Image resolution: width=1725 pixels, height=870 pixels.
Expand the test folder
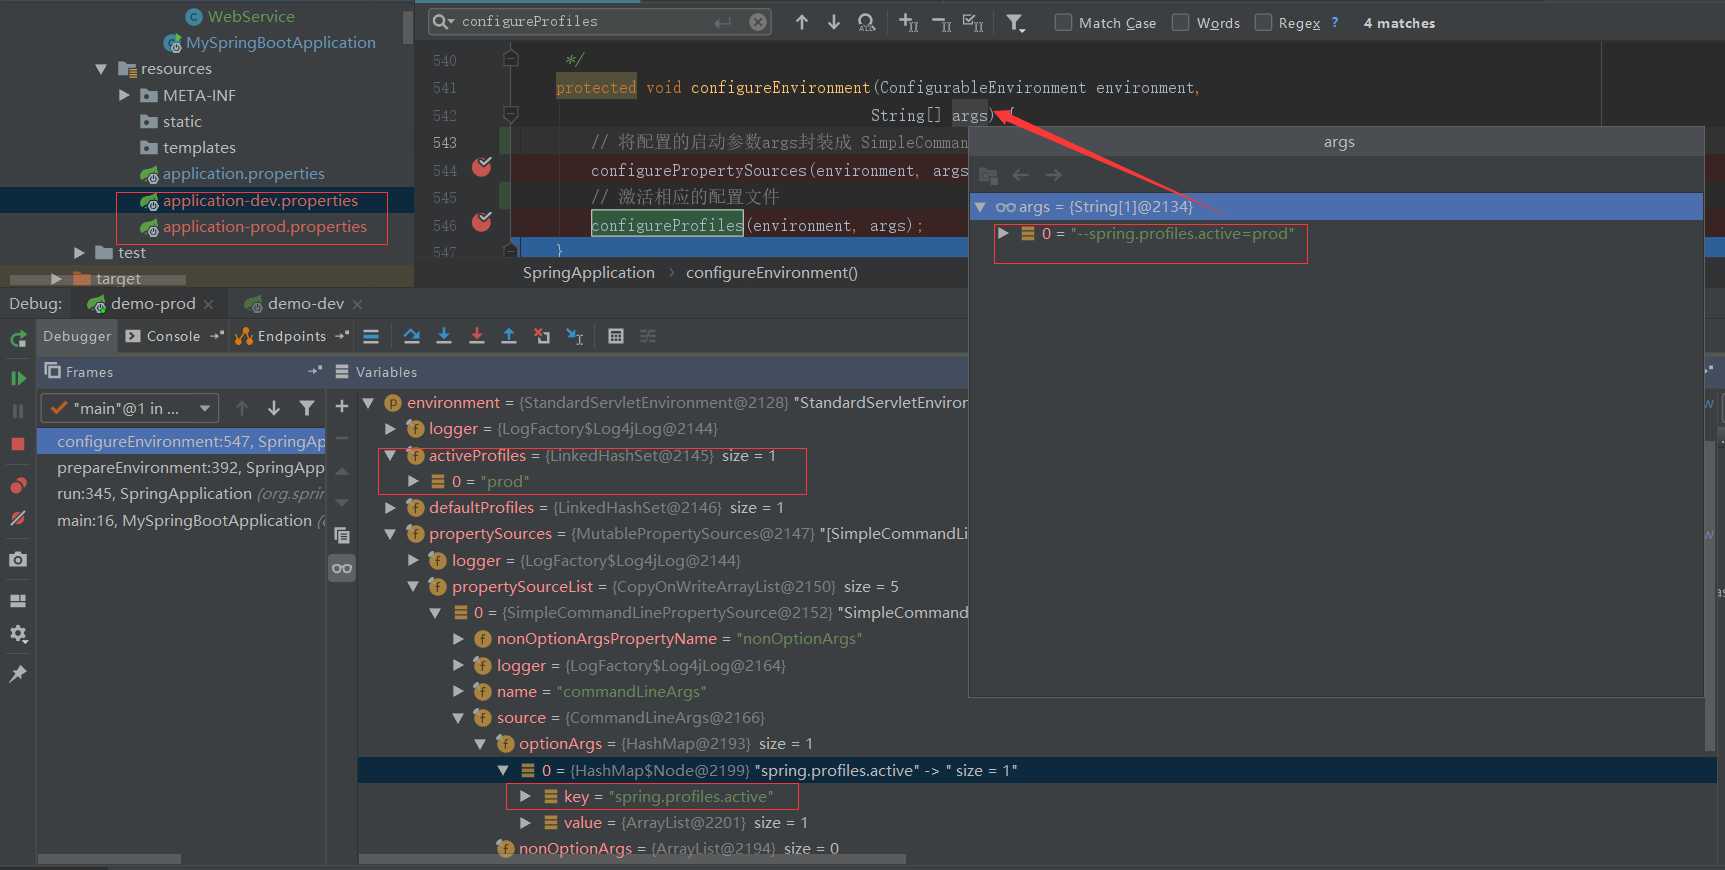(79, 253)
